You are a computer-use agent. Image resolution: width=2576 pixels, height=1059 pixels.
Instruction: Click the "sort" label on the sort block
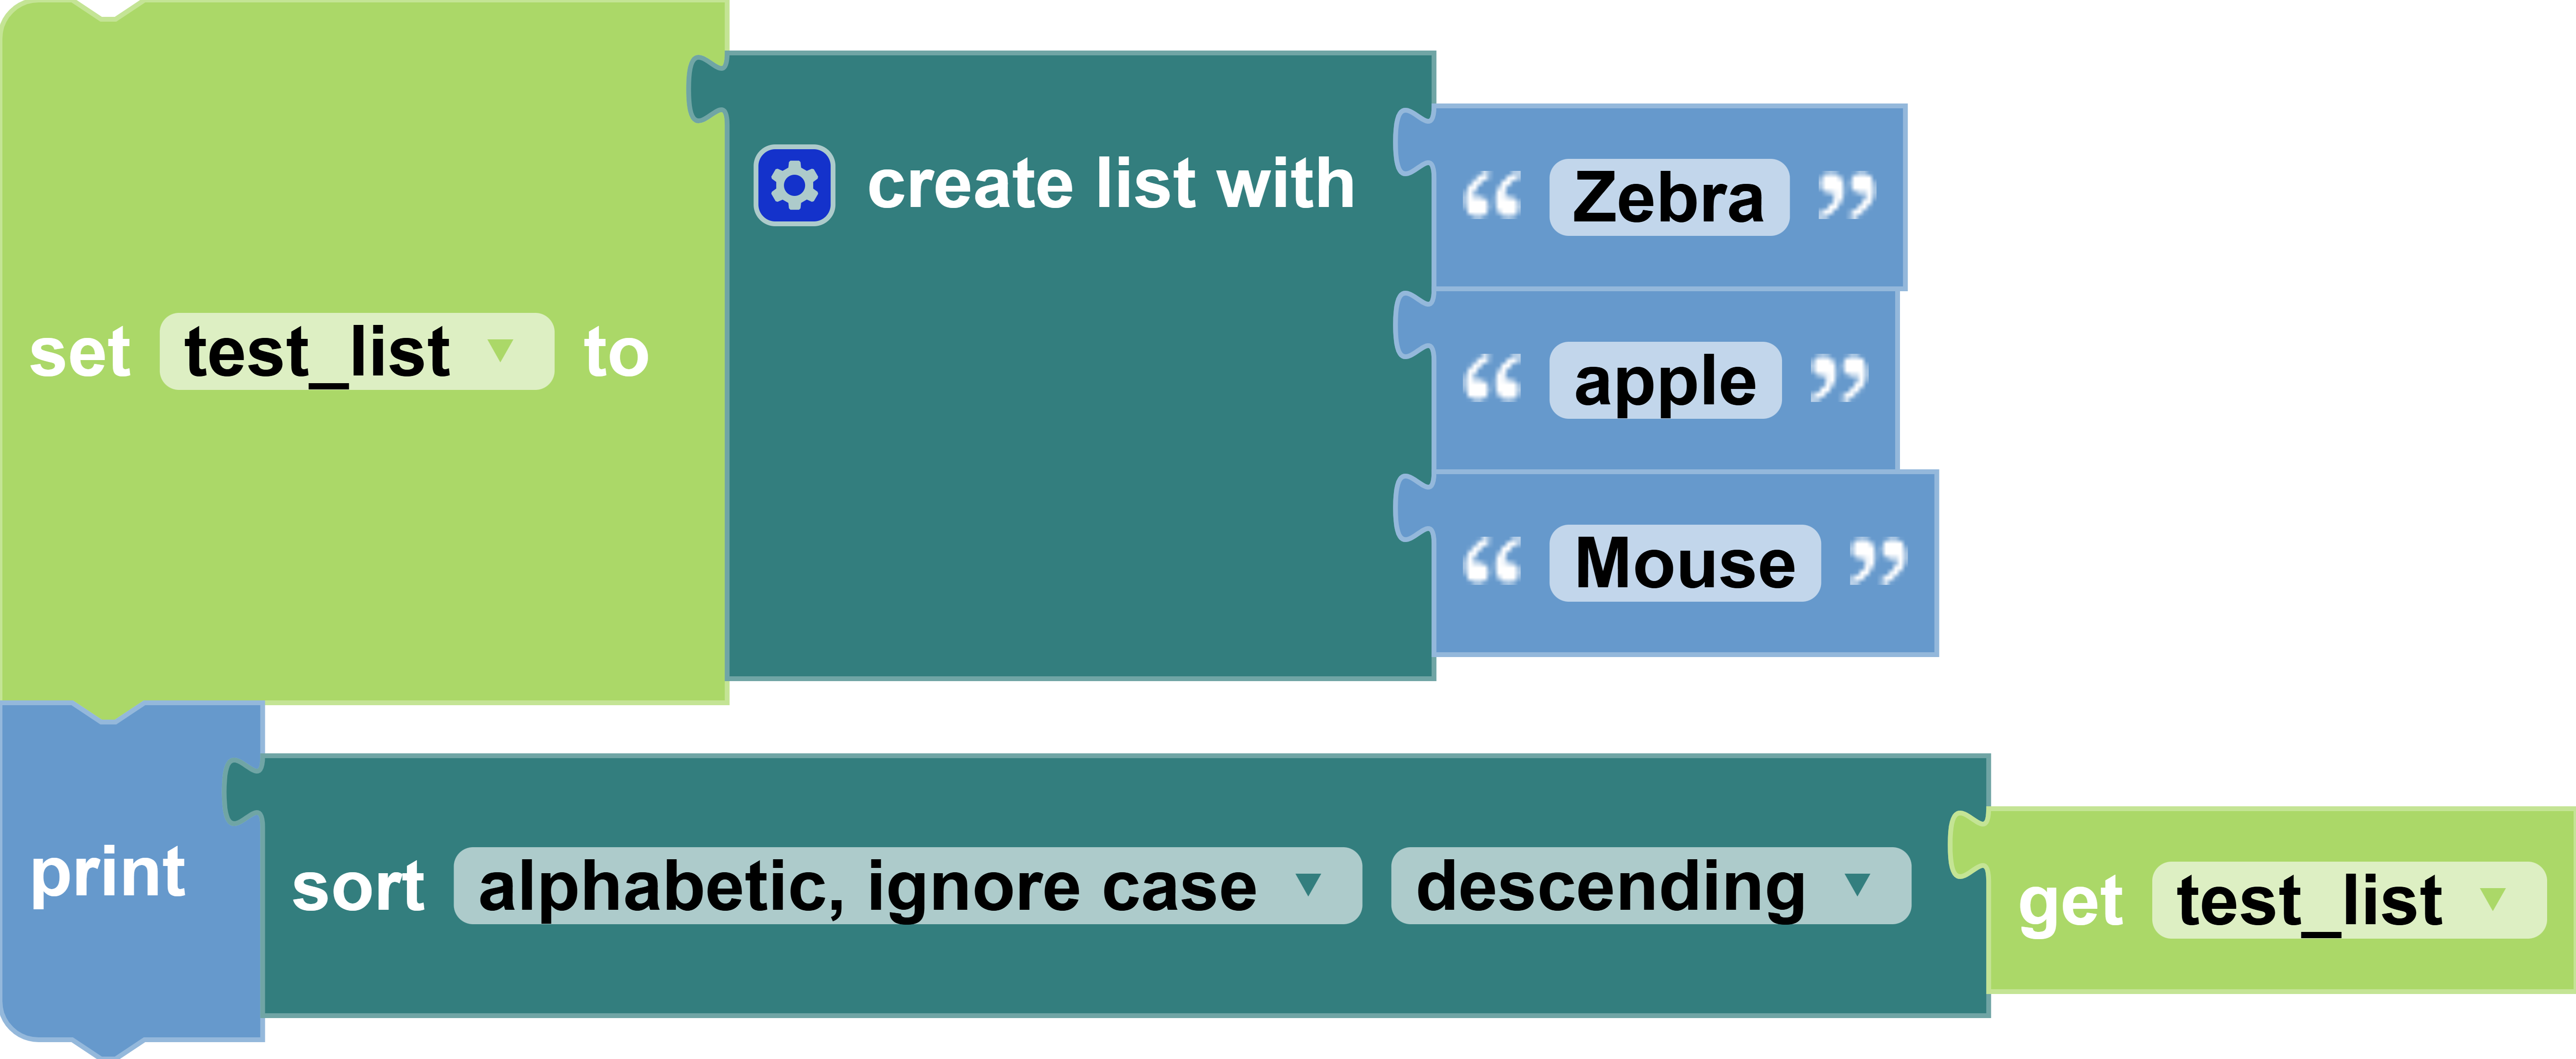tap(358, 887)
